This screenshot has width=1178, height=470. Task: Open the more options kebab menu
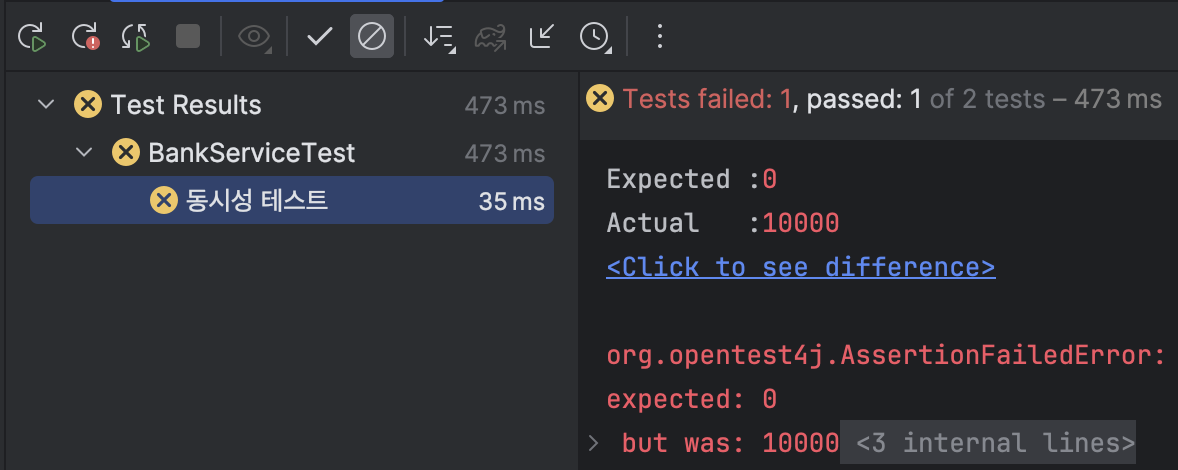point(660,36)
